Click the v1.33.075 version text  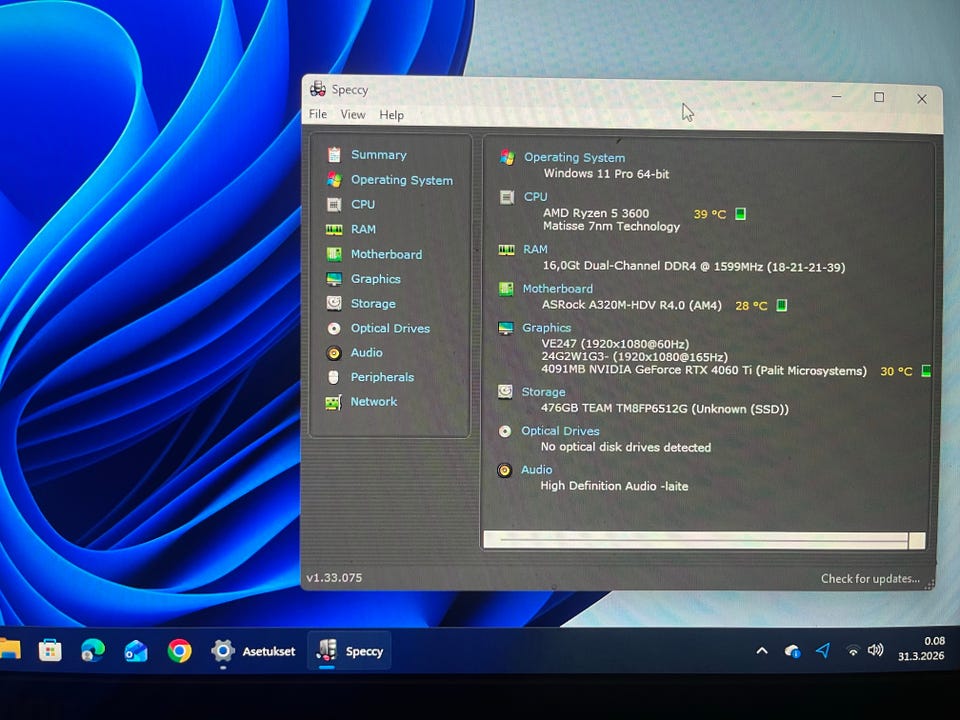pyautogui.click(x=334, y=577)
